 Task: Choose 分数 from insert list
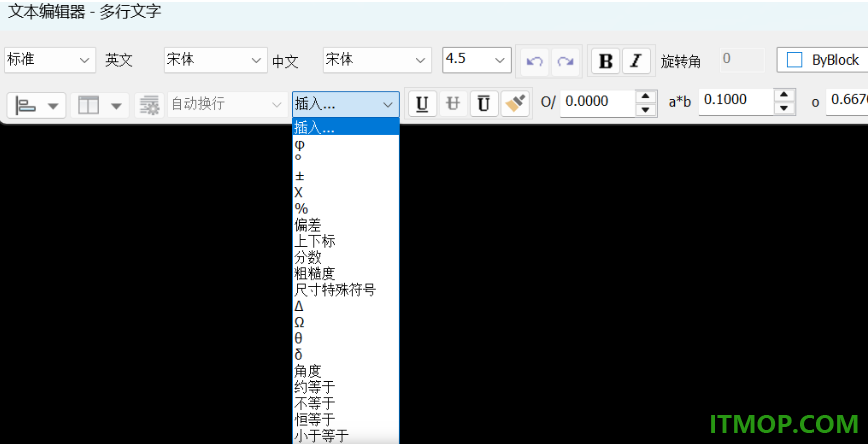coord(345,257)
